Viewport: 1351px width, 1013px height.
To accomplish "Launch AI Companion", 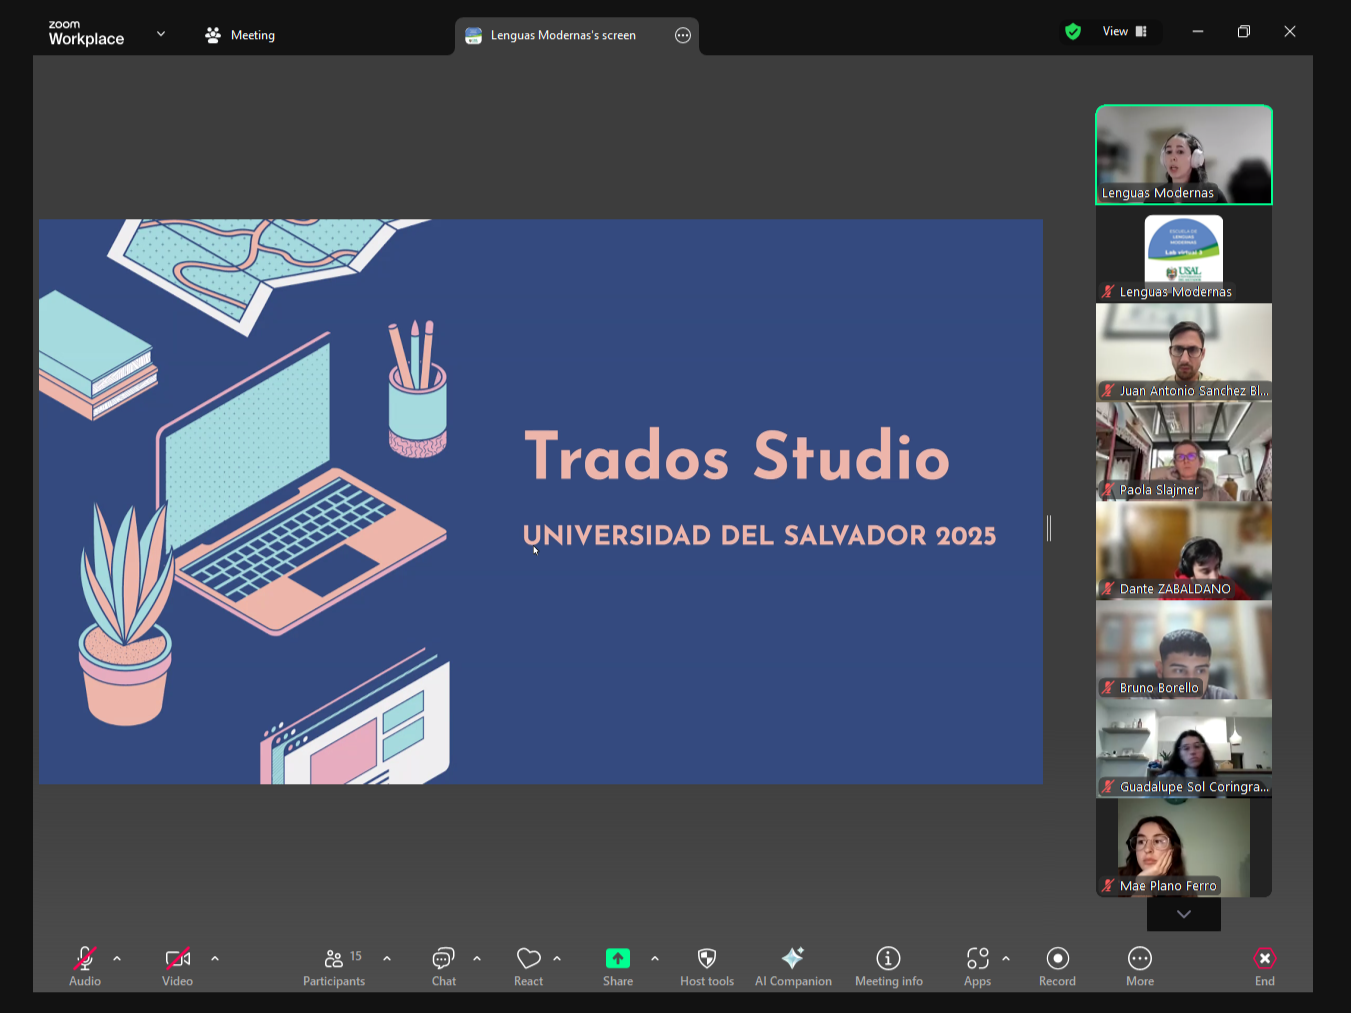I will pyautogui.click(x=793, y=965).
